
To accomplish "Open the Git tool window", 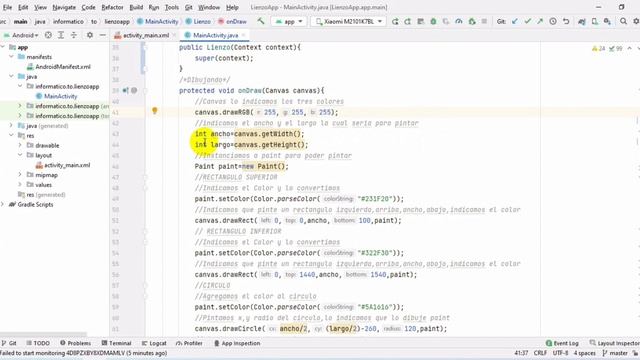I will pyautogui.click(x=9, y=343).
